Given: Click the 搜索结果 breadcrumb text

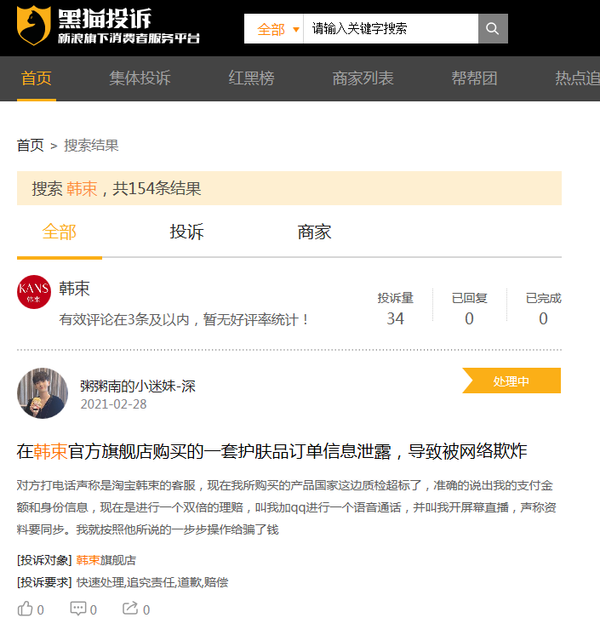Looking at the screenshot, I should (x=92, y=146).
